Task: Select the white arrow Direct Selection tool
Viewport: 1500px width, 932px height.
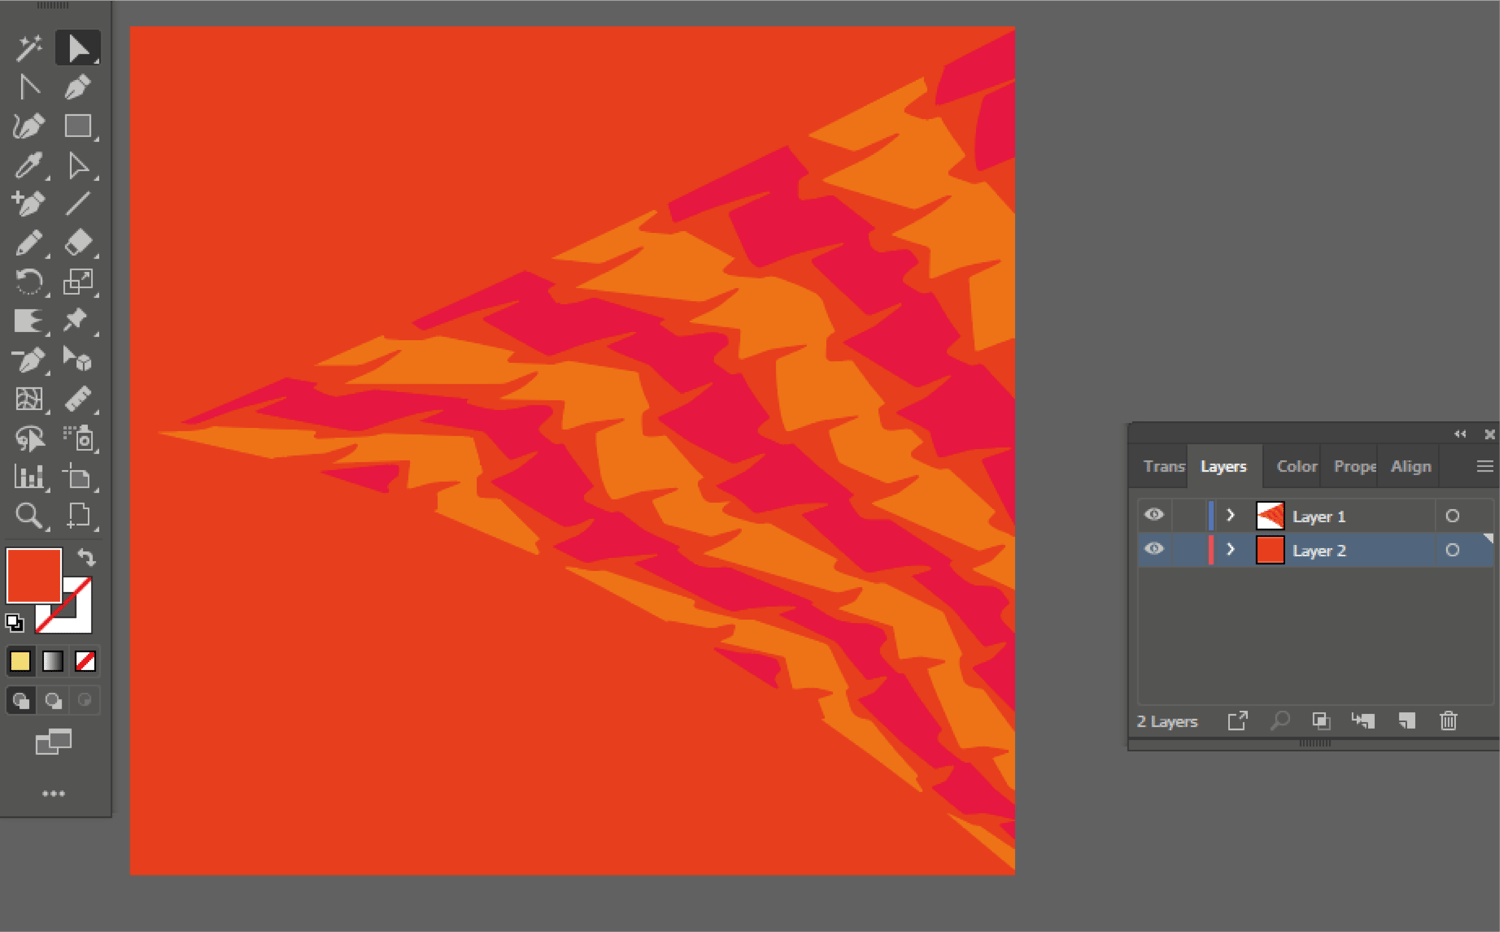Action: 78,165
